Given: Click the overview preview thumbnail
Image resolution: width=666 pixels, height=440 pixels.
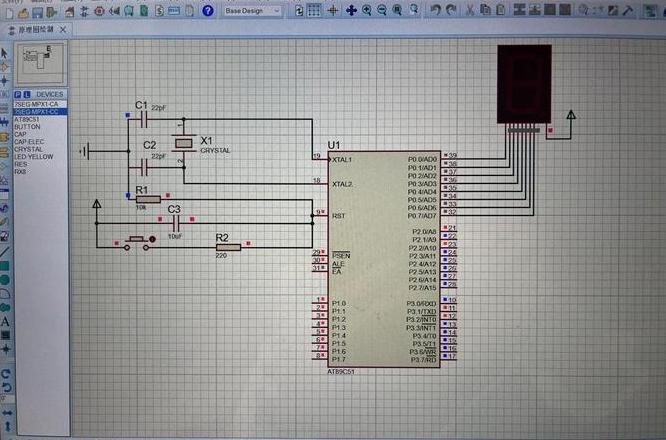Looking at the screenshot, I should [x=41, y=63].
